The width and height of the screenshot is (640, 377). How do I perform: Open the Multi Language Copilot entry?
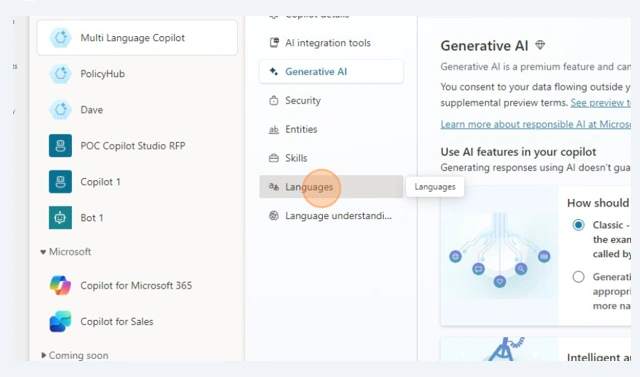pyautogui.click(x=137, y=38)
